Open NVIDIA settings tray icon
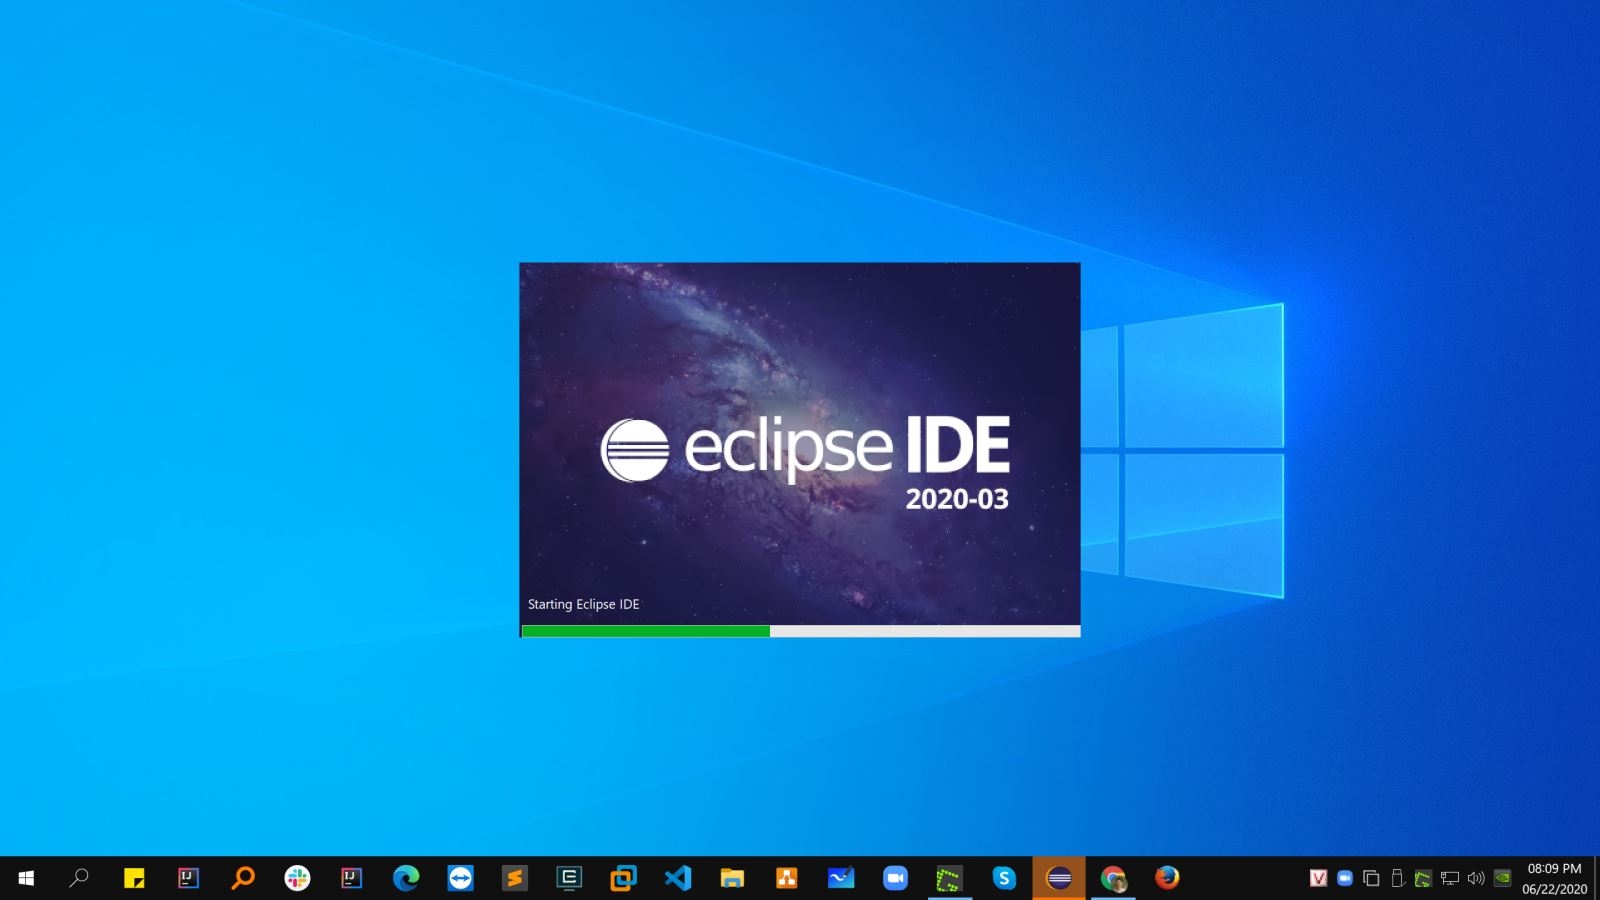Image resolution: width=1600 pixels, height=900 pixels. click(x=1502, y=878)
